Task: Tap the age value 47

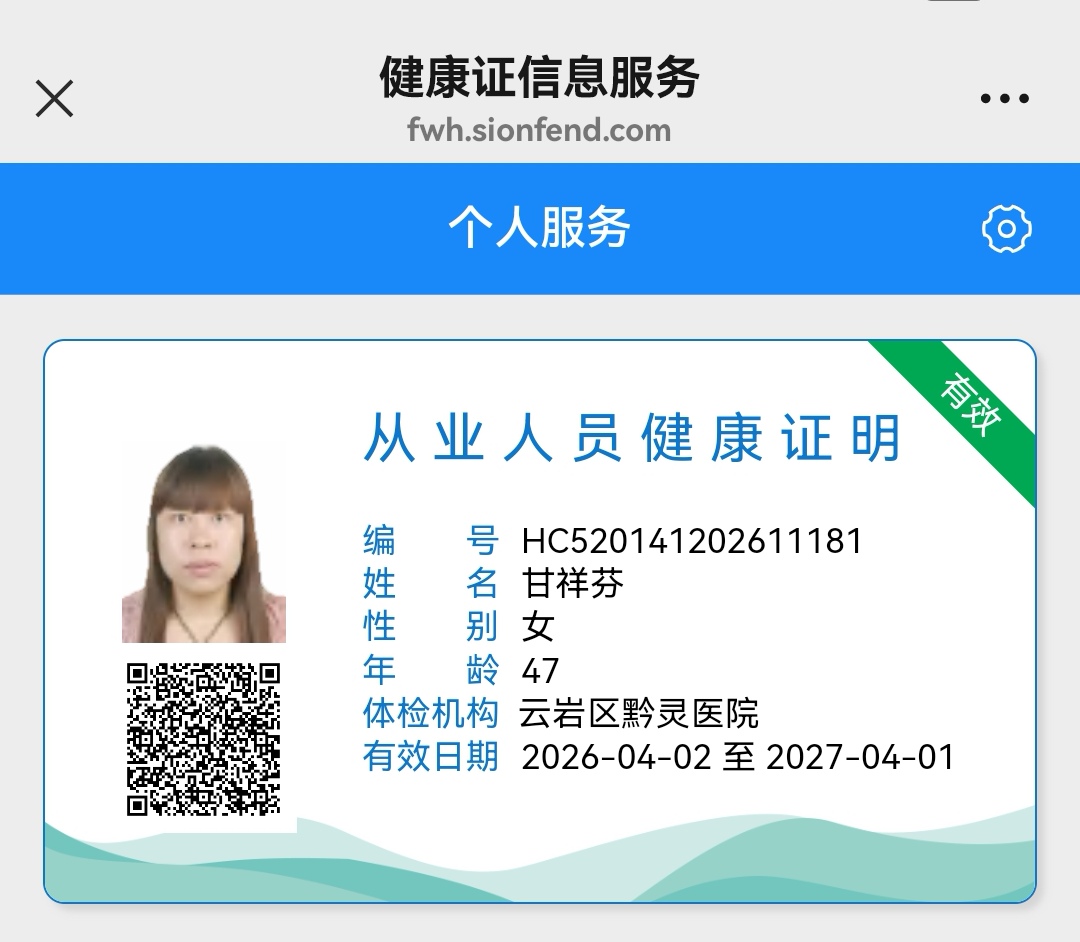Action: (541, 670)
